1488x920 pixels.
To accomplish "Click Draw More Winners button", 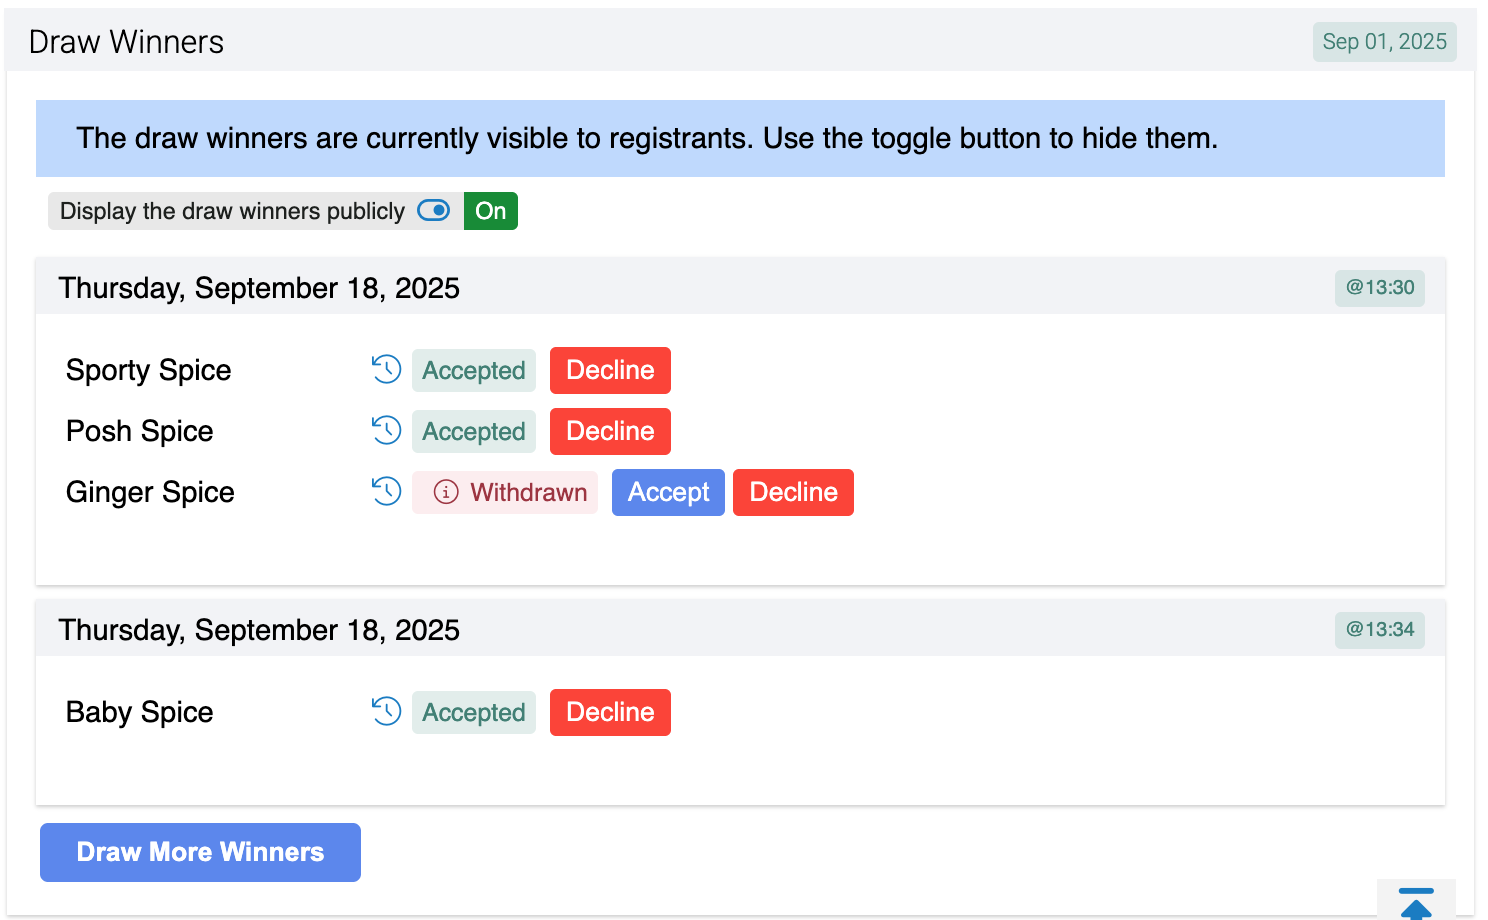I will coord(200,852).
